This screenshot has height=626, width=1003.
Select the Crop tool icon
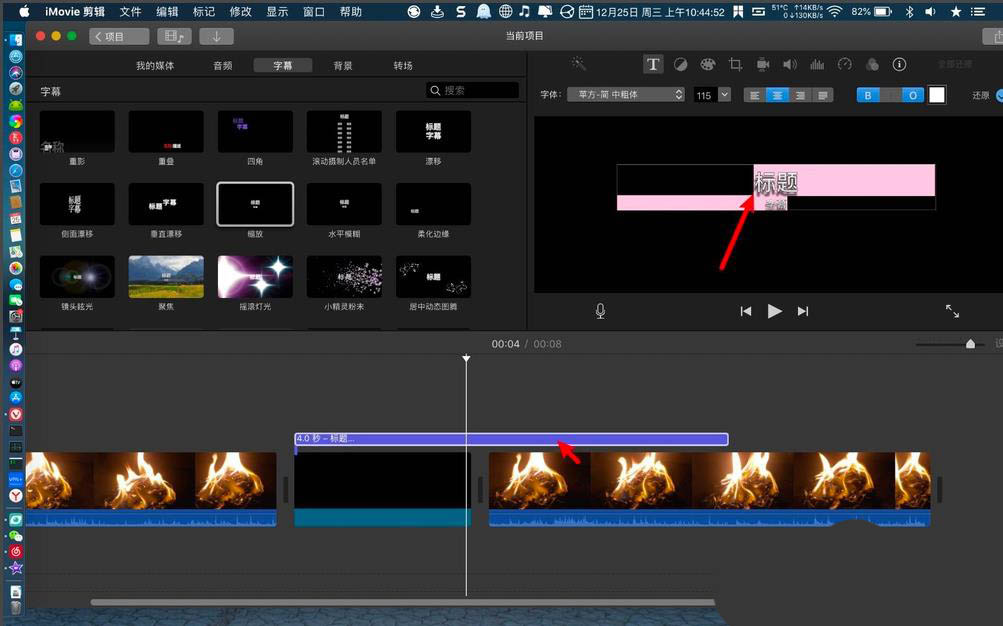point(735,64)
